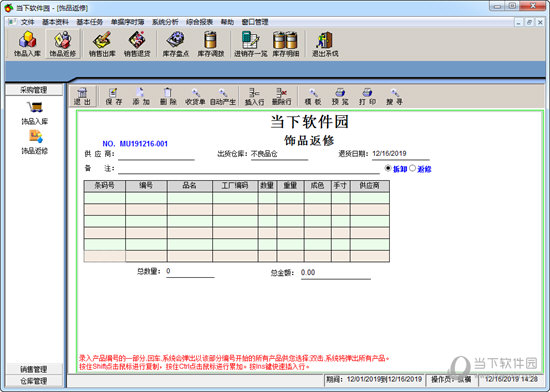The image size is (550, 392).
Task: Click the 退货日期 field 12/16/2019
Action: click(401, 154)
